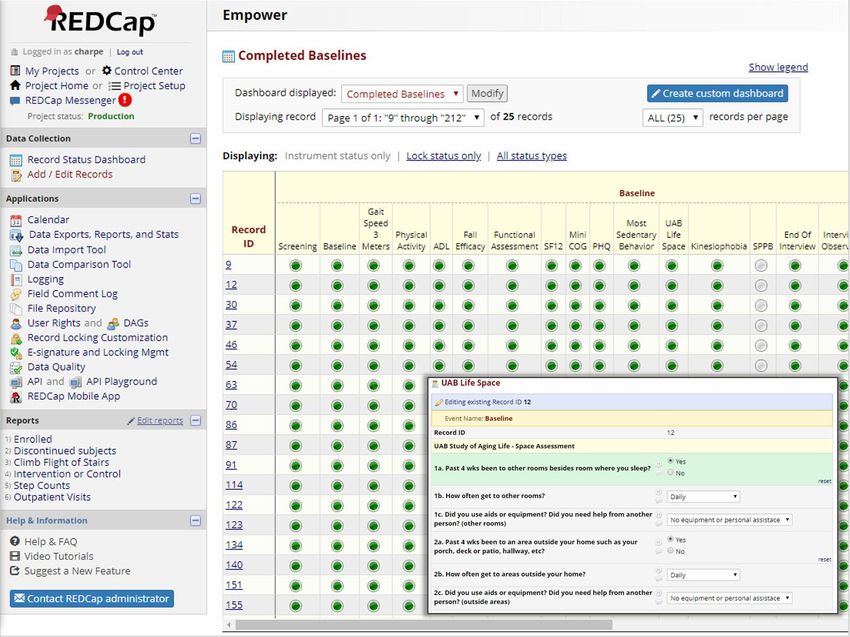Viewport: 850px width, 637px height.
Task: Click the Project Home house icon
Action: point(15,86)
